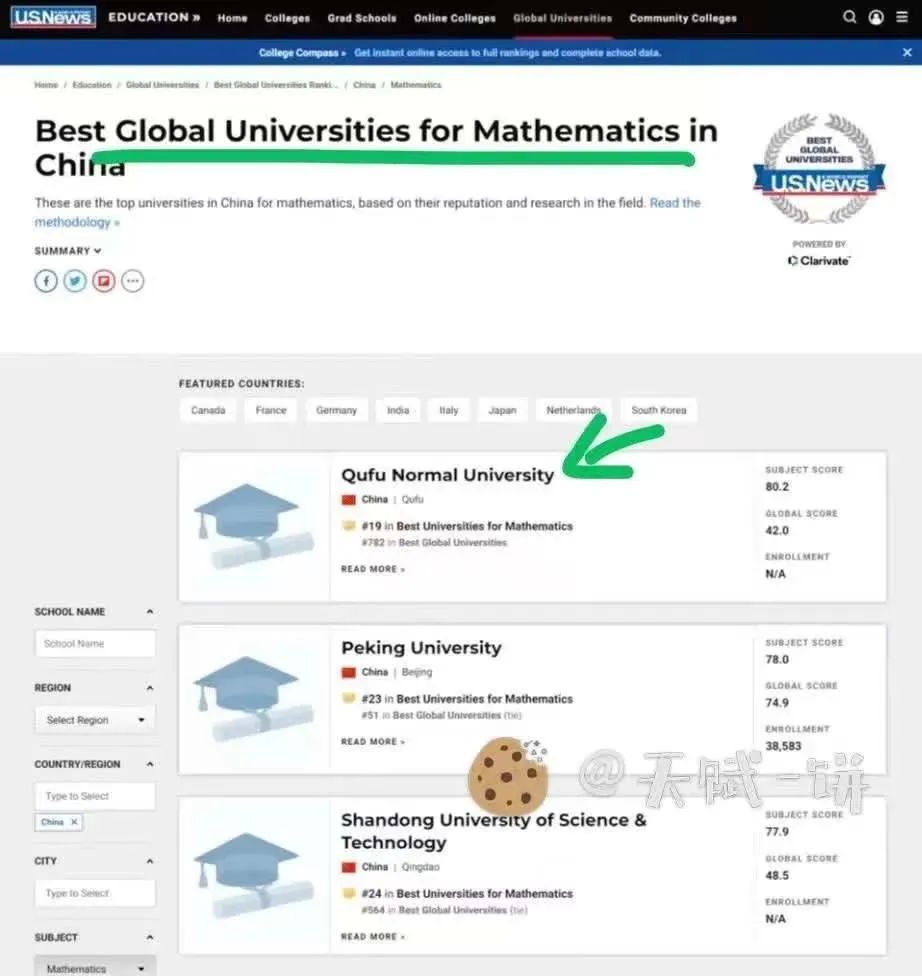922x976 pixels.
Task: Open the search magnifier icon
Action: [849, 17]
